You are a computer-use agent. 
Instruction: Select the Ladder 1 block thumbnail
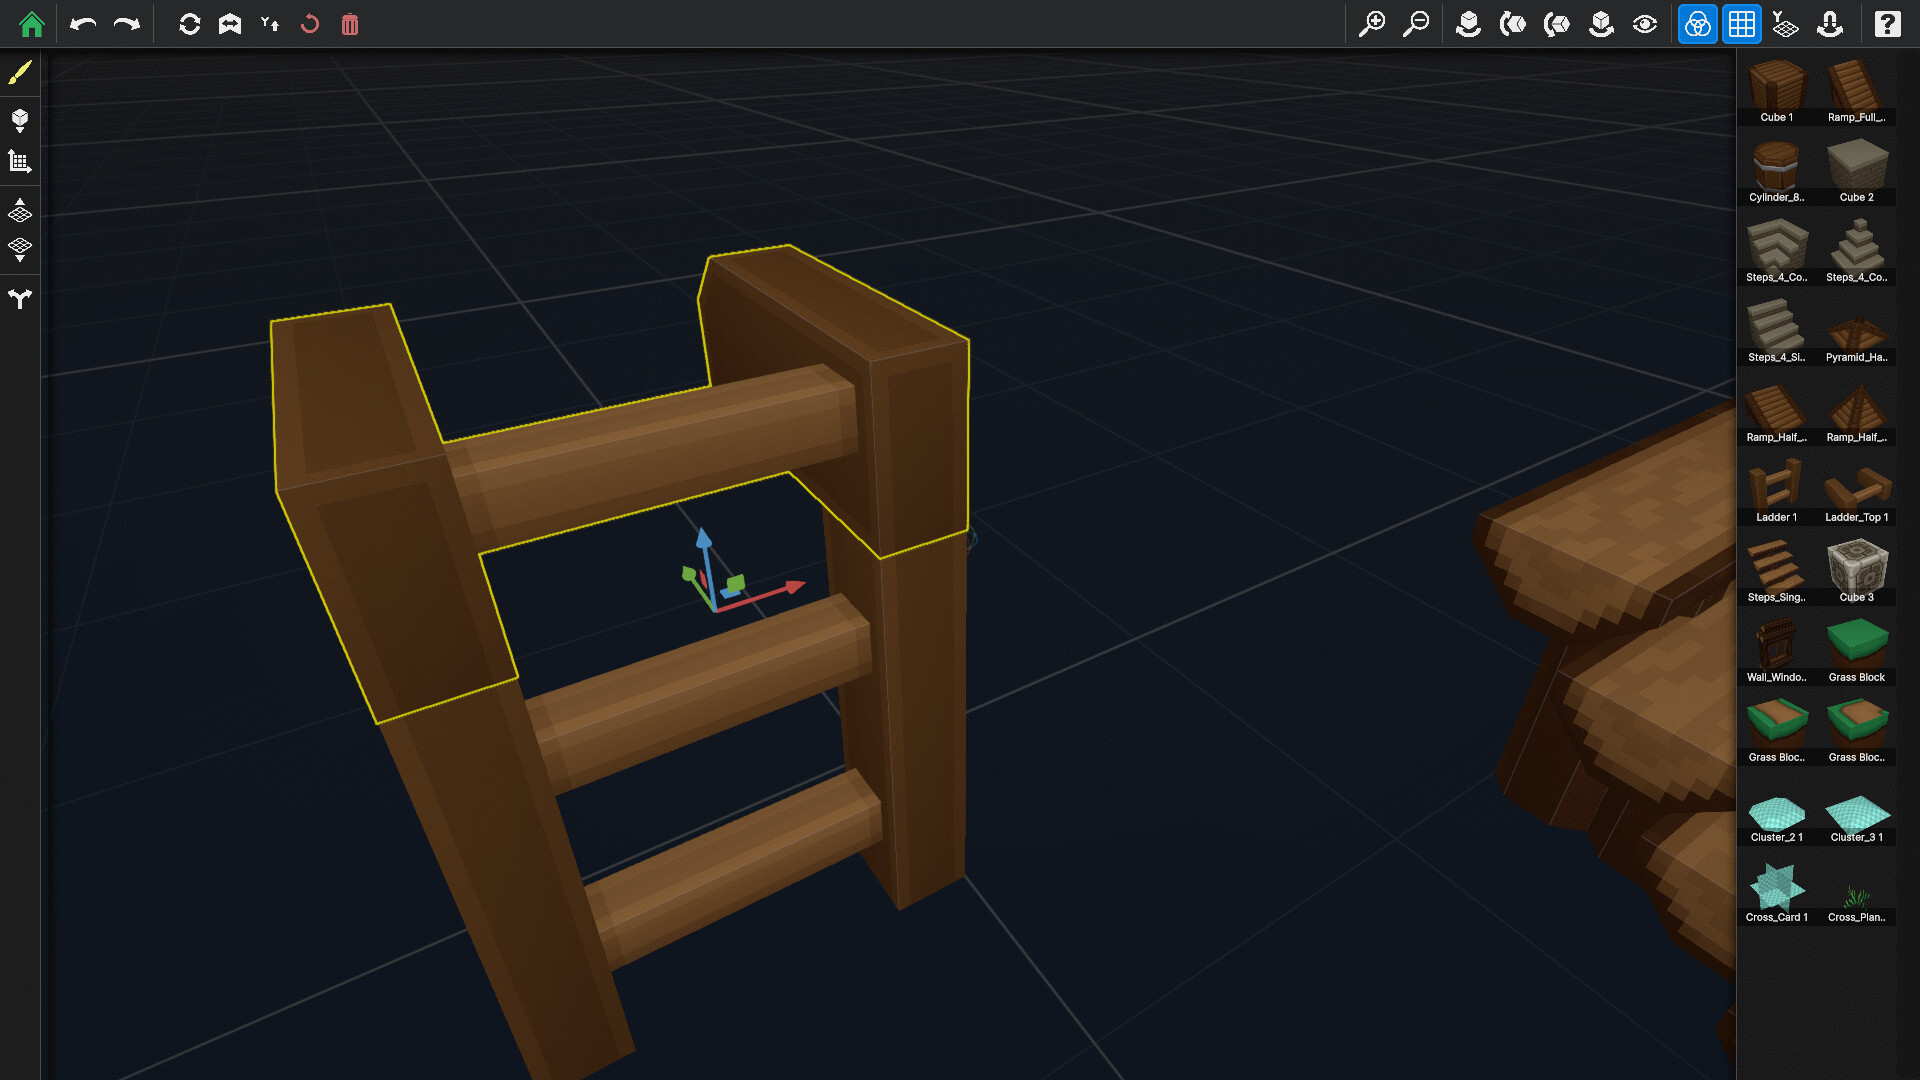pyautogui.click(x=1776, y=489)
